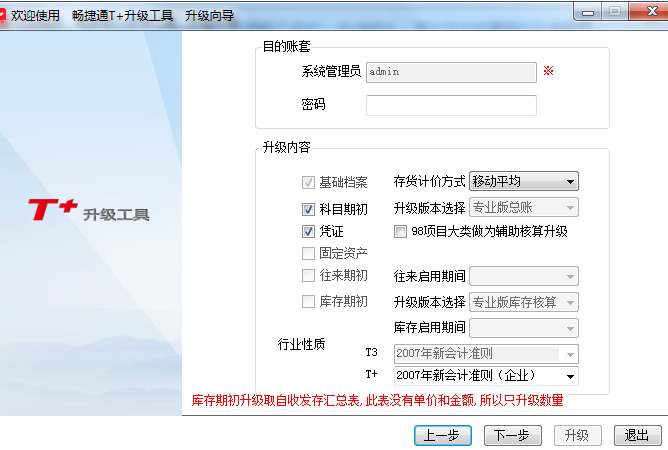Click the red 库存期初升级 warning note

tap(377, 400)
